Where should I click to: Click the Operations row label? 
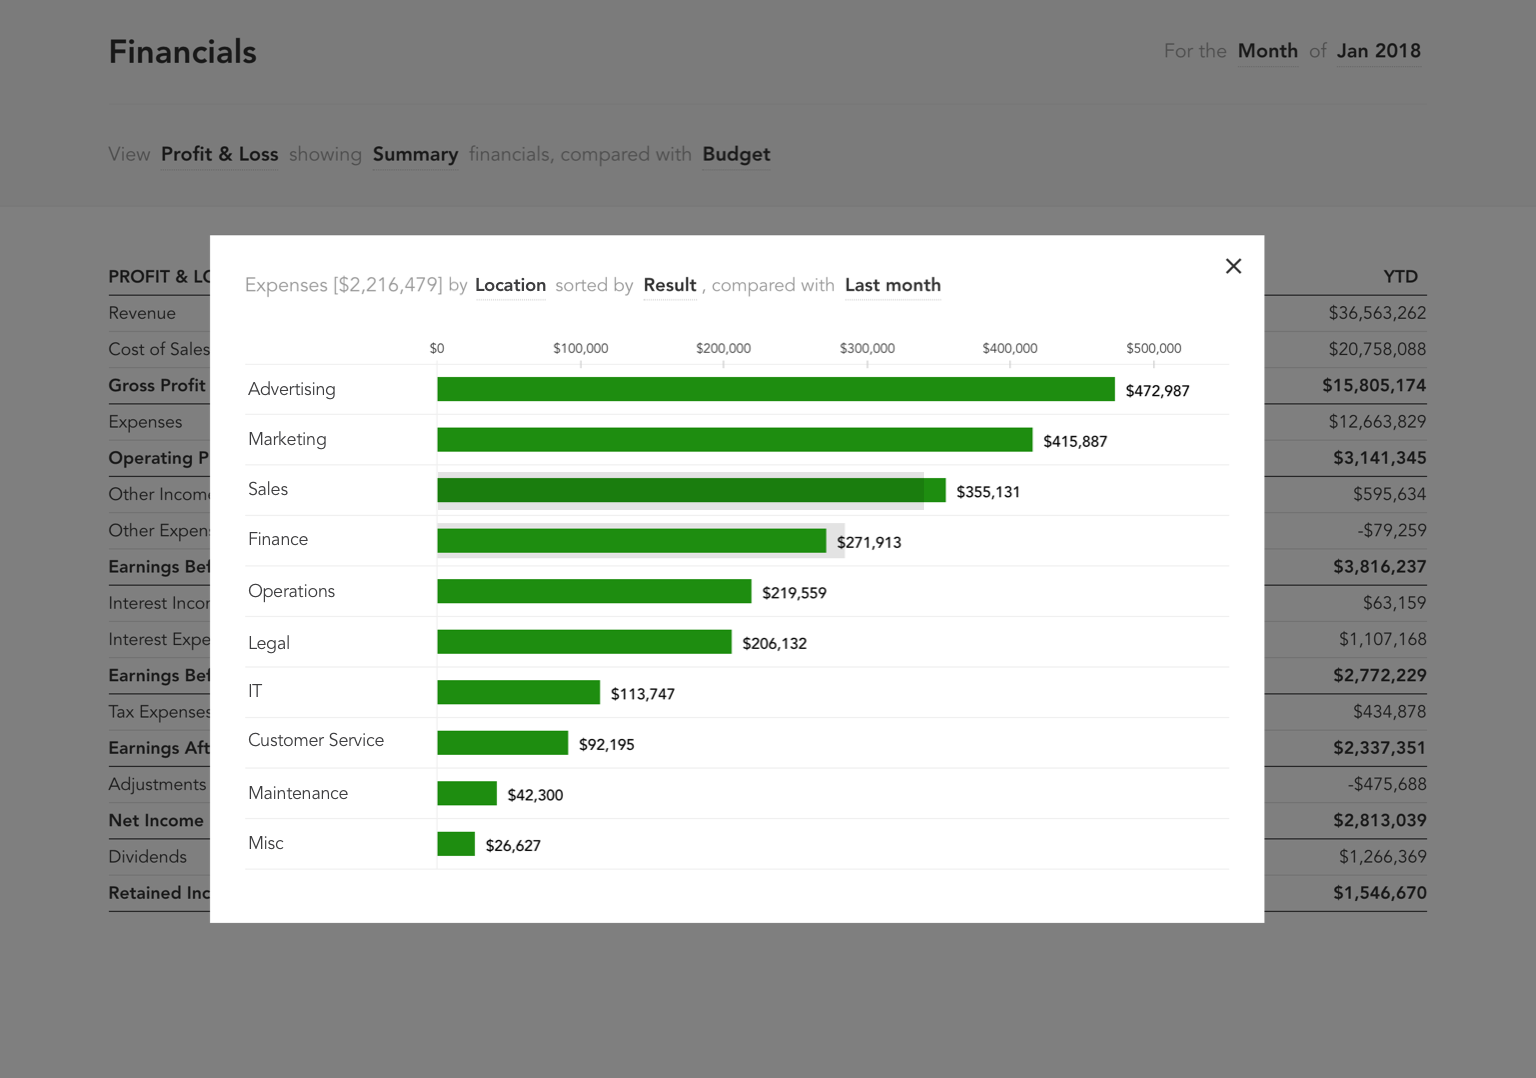point(291,591)
